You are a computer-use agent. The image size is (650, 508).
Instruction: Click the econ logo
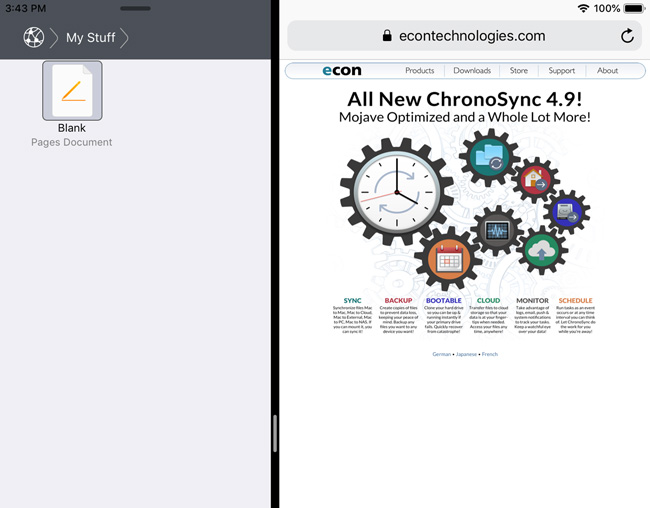click(x=342, y=71)
